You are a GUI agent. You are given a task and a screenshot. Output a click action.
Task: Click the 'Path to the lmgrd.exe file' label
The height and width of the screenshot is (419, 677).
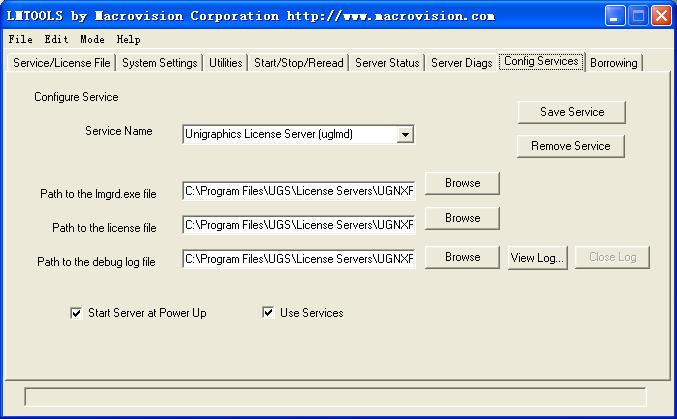98,194
